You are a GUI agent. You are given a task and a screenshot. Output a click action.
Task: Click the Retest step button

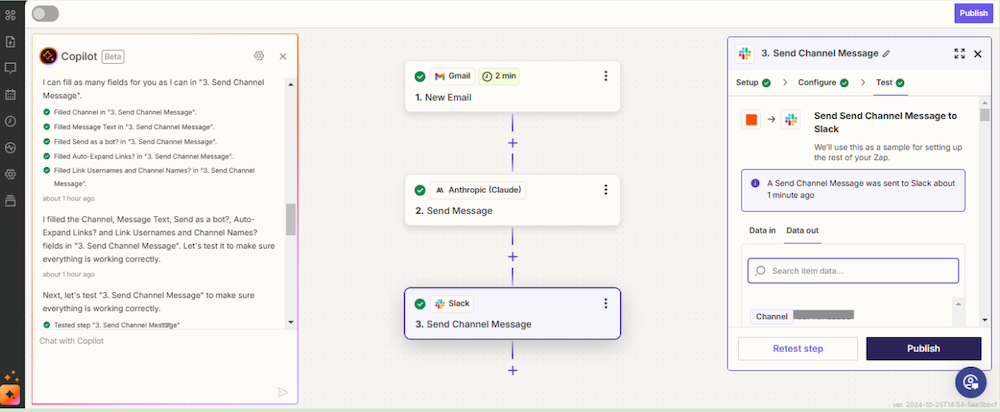click(x=798, y=349)
